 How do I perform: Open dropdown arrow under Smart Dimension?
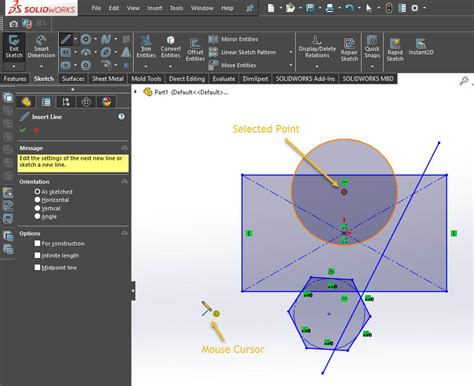(41, 66)
